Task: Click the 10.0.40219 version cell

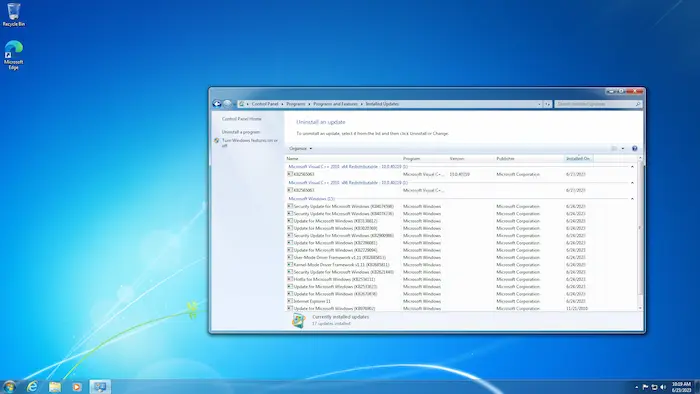Action: 459,174
